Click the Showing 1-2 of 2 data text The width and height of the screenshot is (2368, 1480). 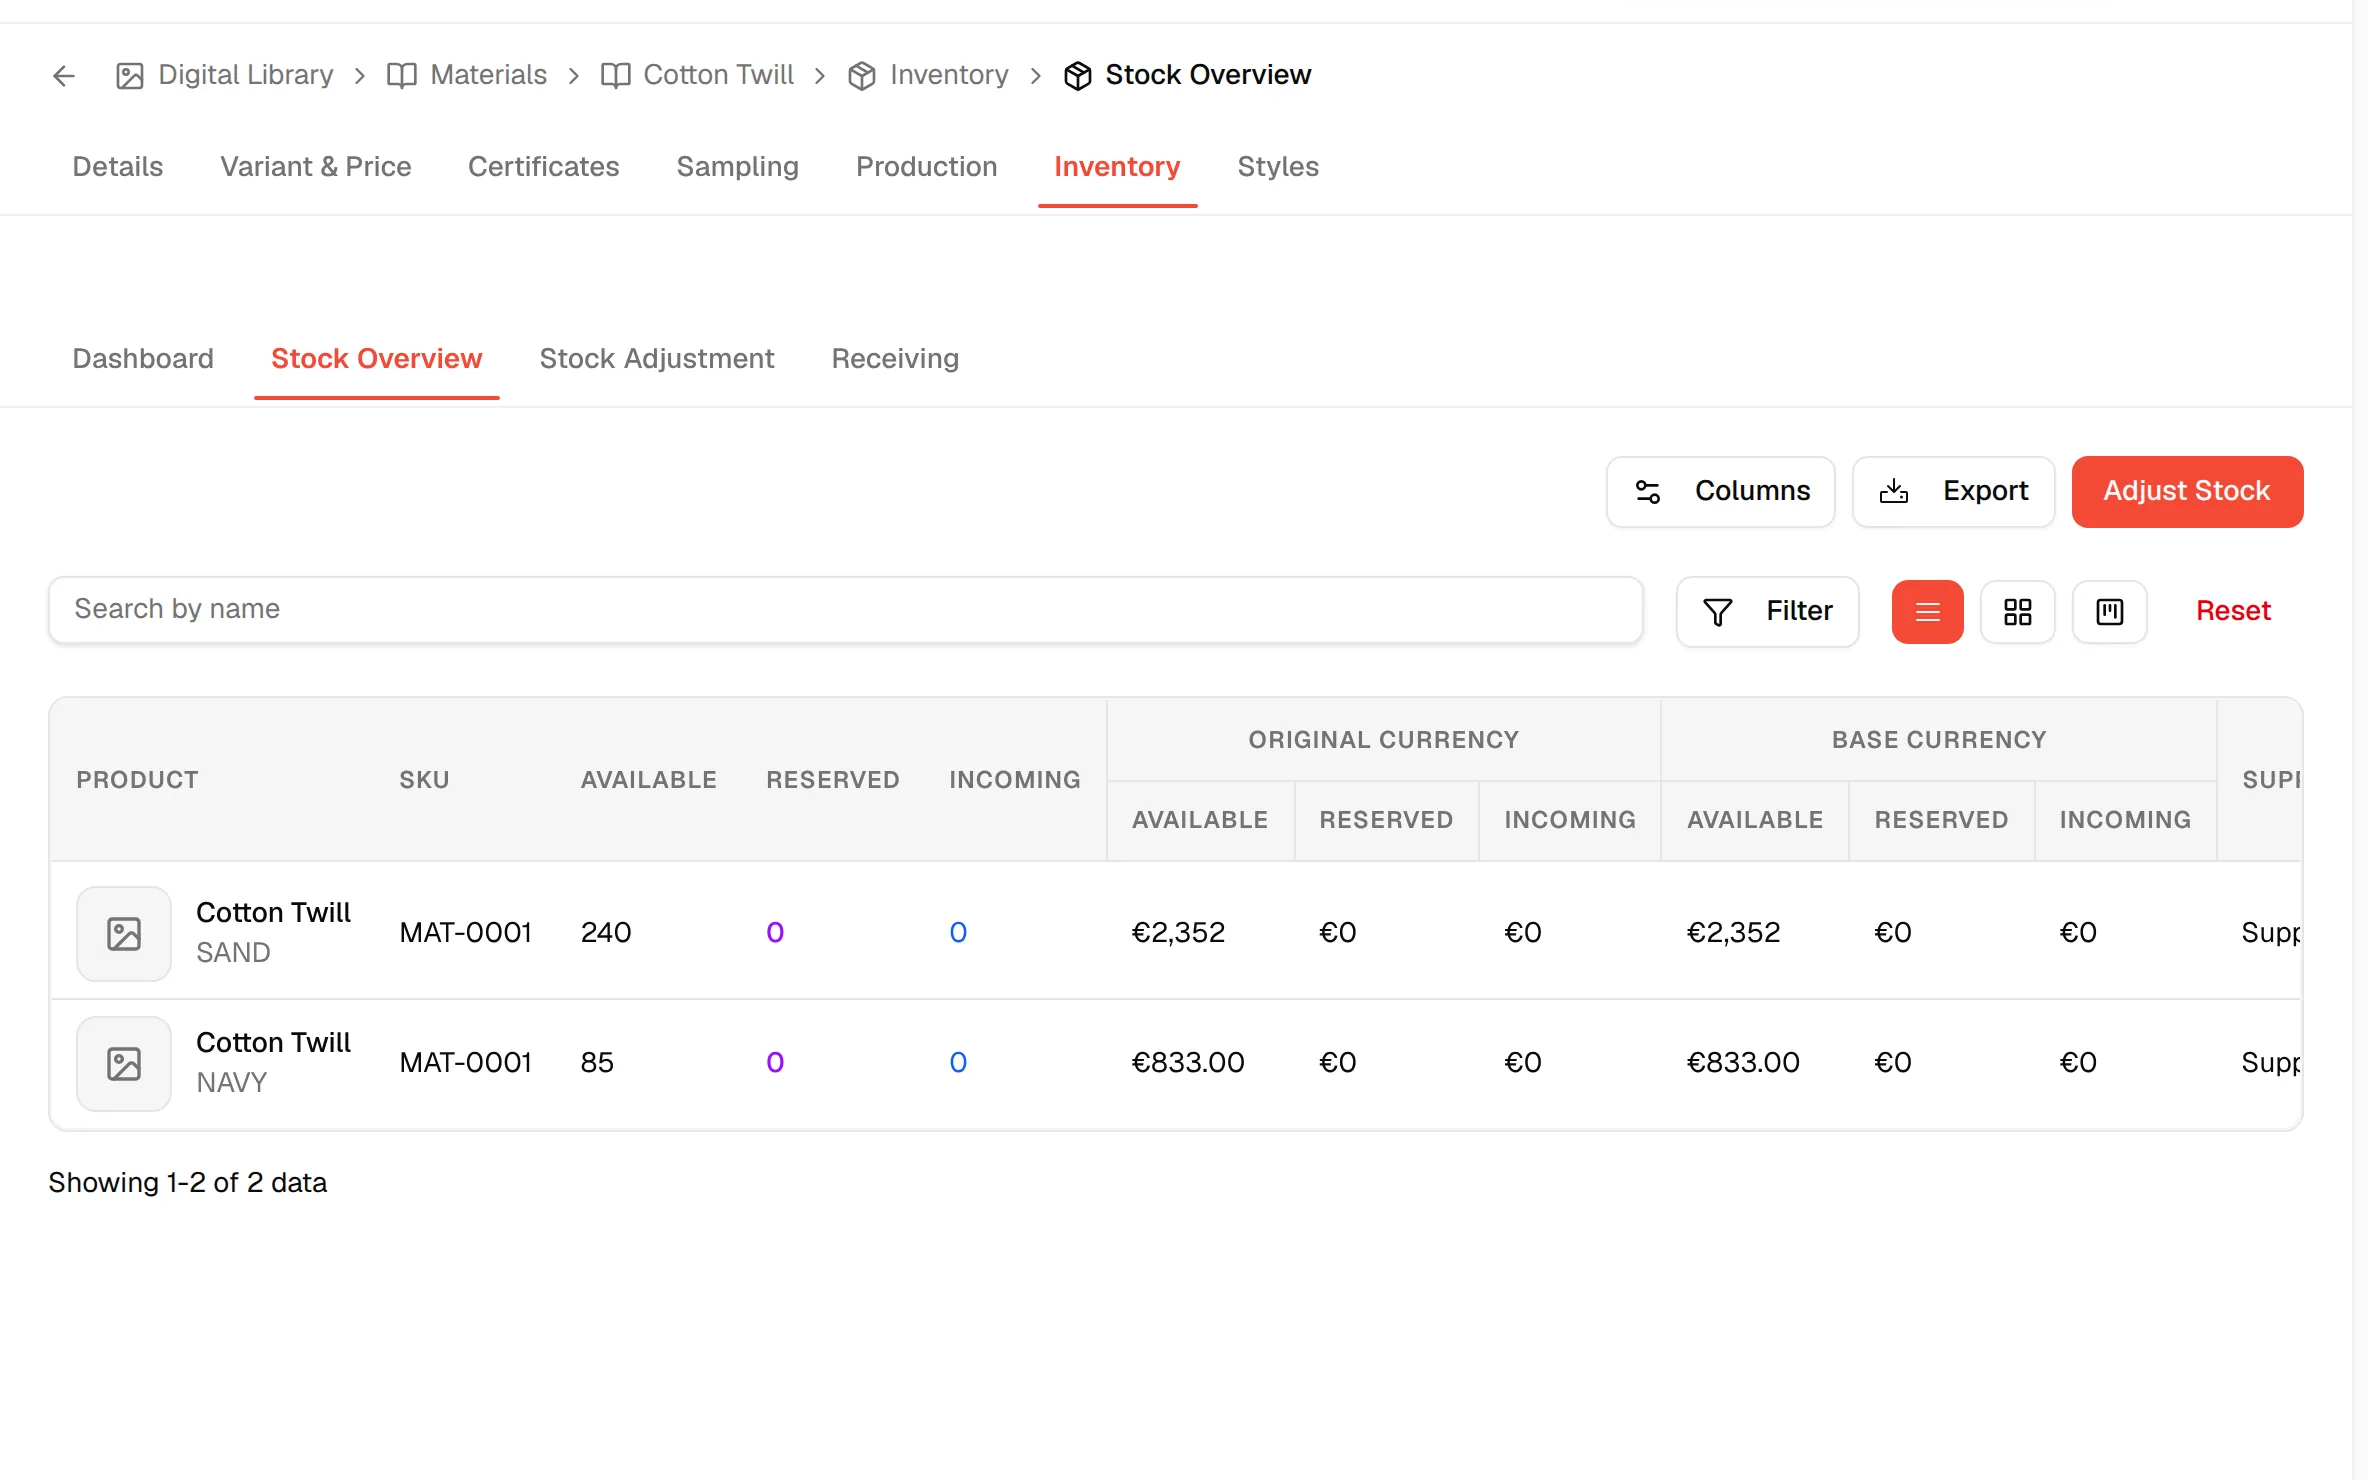[188, 1182]
